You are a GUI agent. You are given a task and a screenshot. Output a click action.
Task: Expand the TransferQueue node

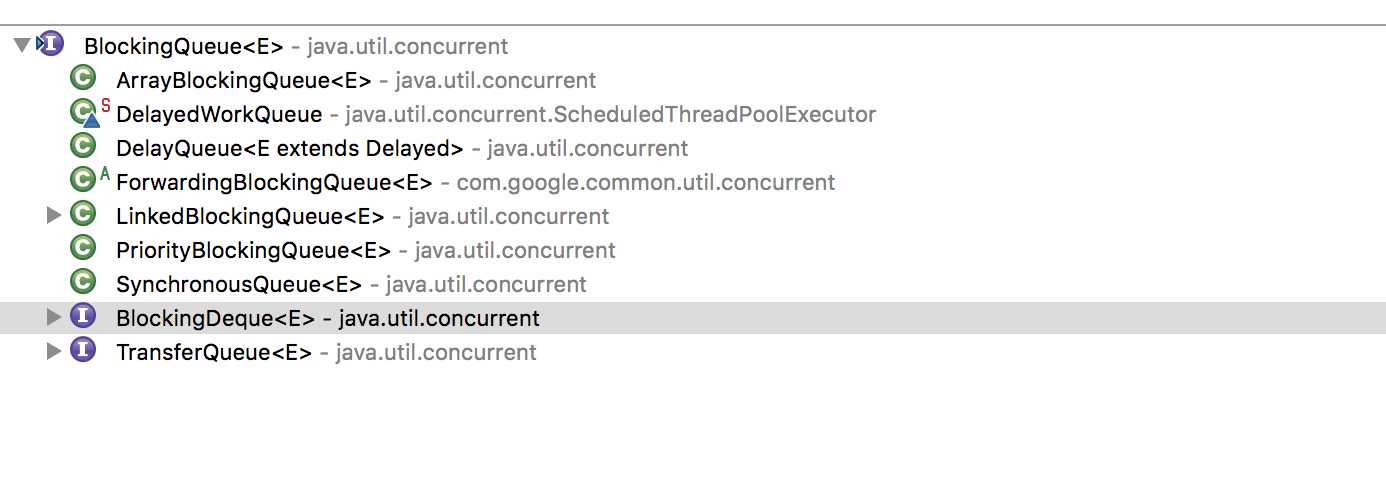[x=55, y=351]
